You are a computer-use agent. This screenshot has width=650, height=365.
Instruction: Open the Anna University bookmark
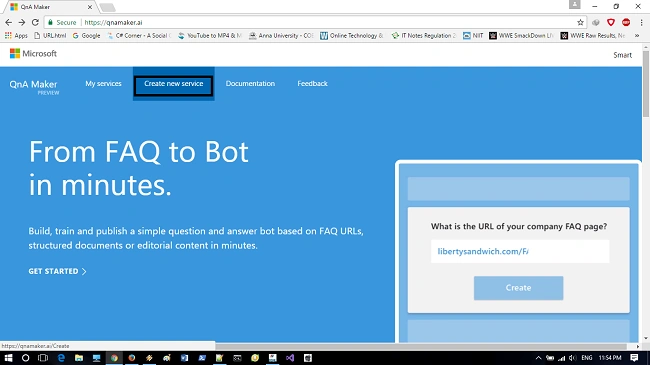(x=281, y=36)
